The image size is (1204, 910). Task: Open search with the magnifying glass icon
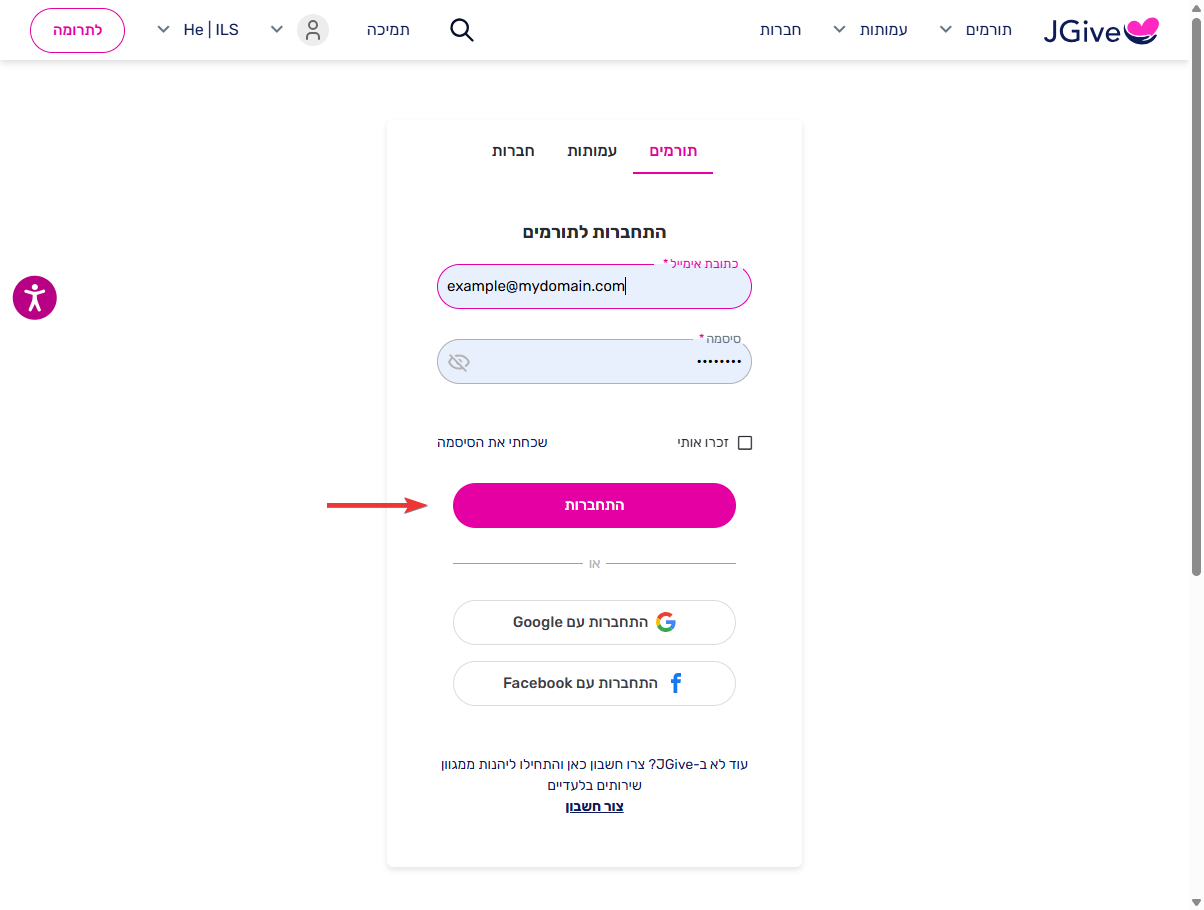point(461,30)
